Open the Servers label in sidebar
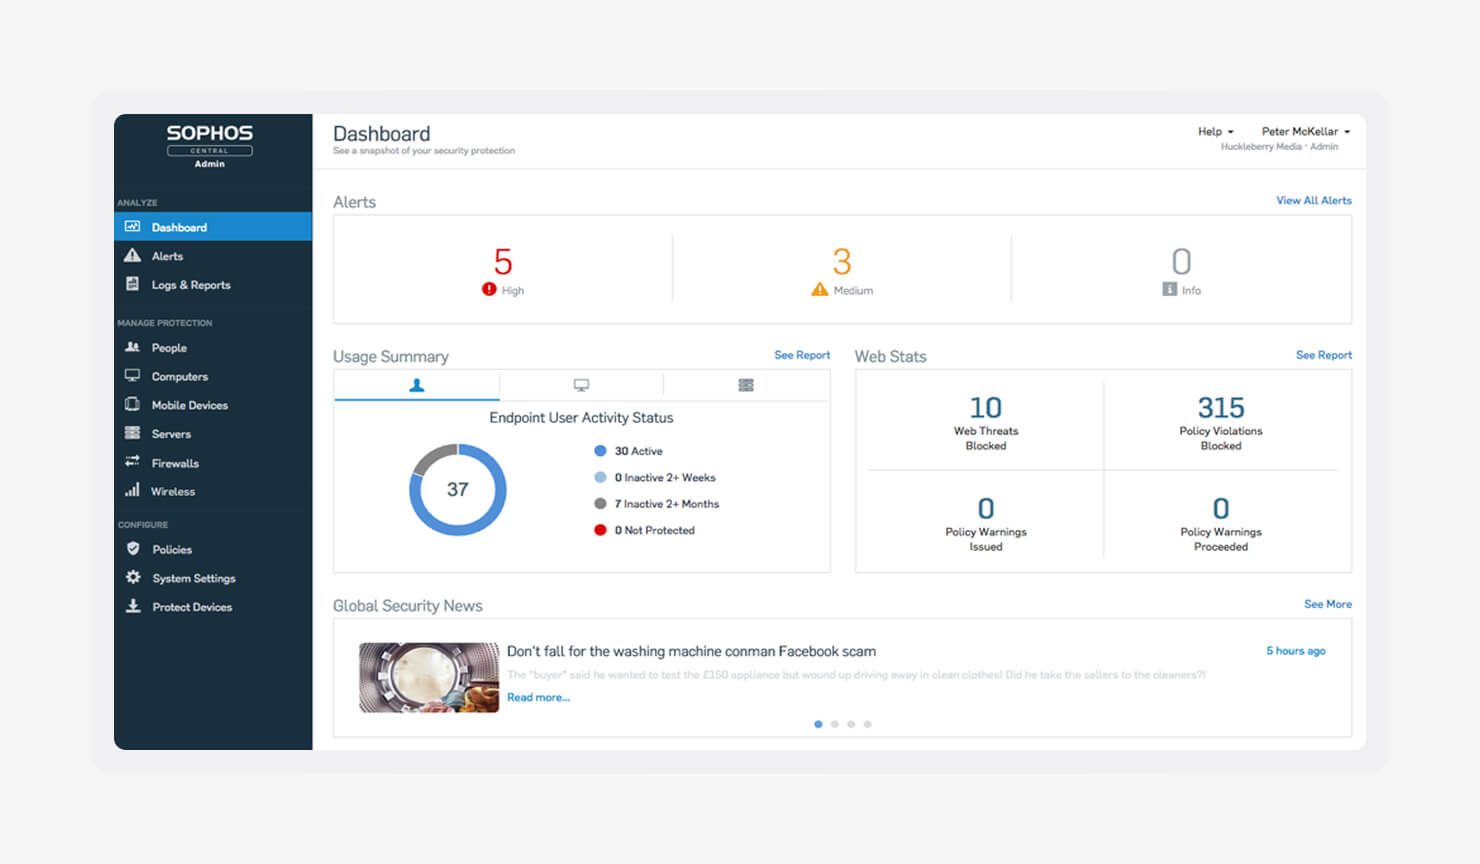This screenshot has height=864, width=1480. pyautogui.click(x=171, y=434)
